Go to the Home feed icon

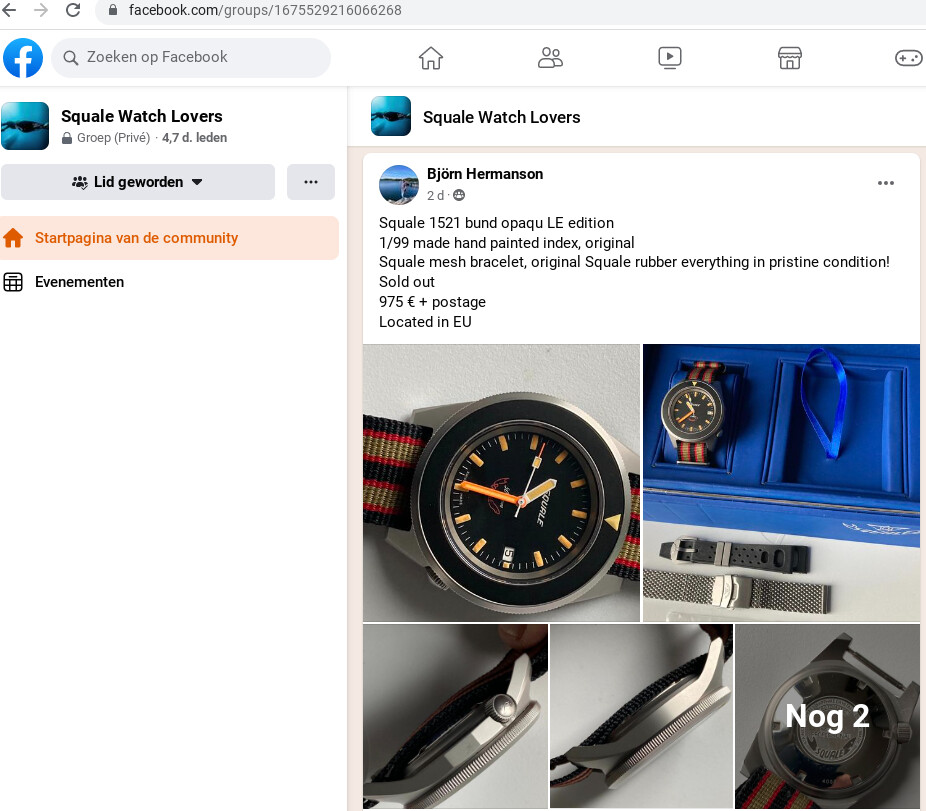(x=431, y=58)
